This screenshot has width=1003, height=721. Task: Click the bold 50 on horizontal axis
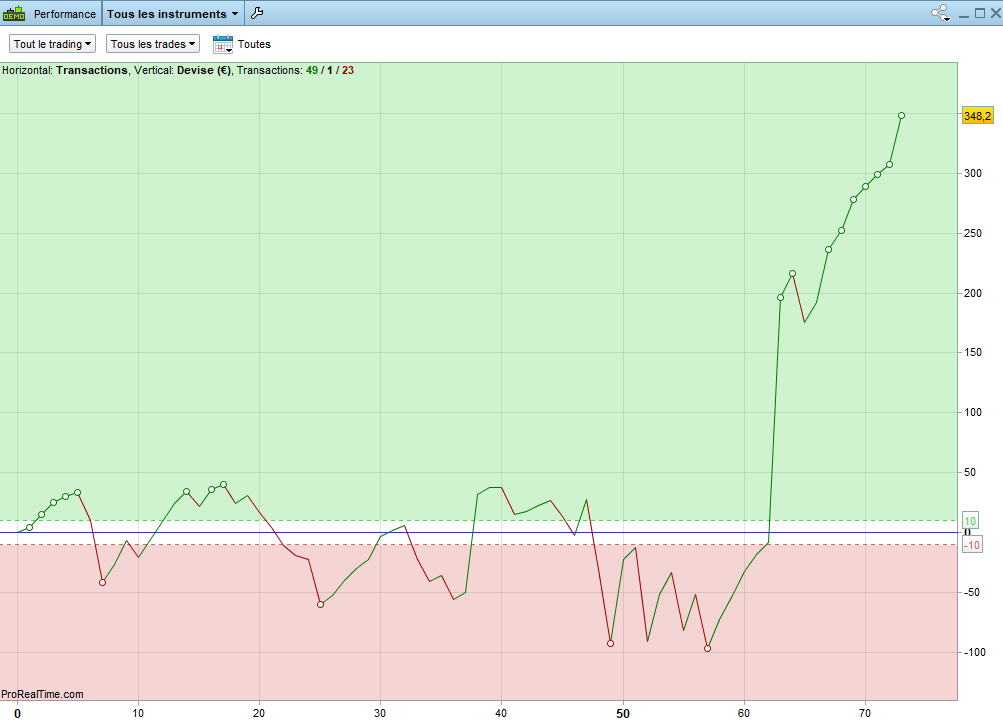coord(623,713)
